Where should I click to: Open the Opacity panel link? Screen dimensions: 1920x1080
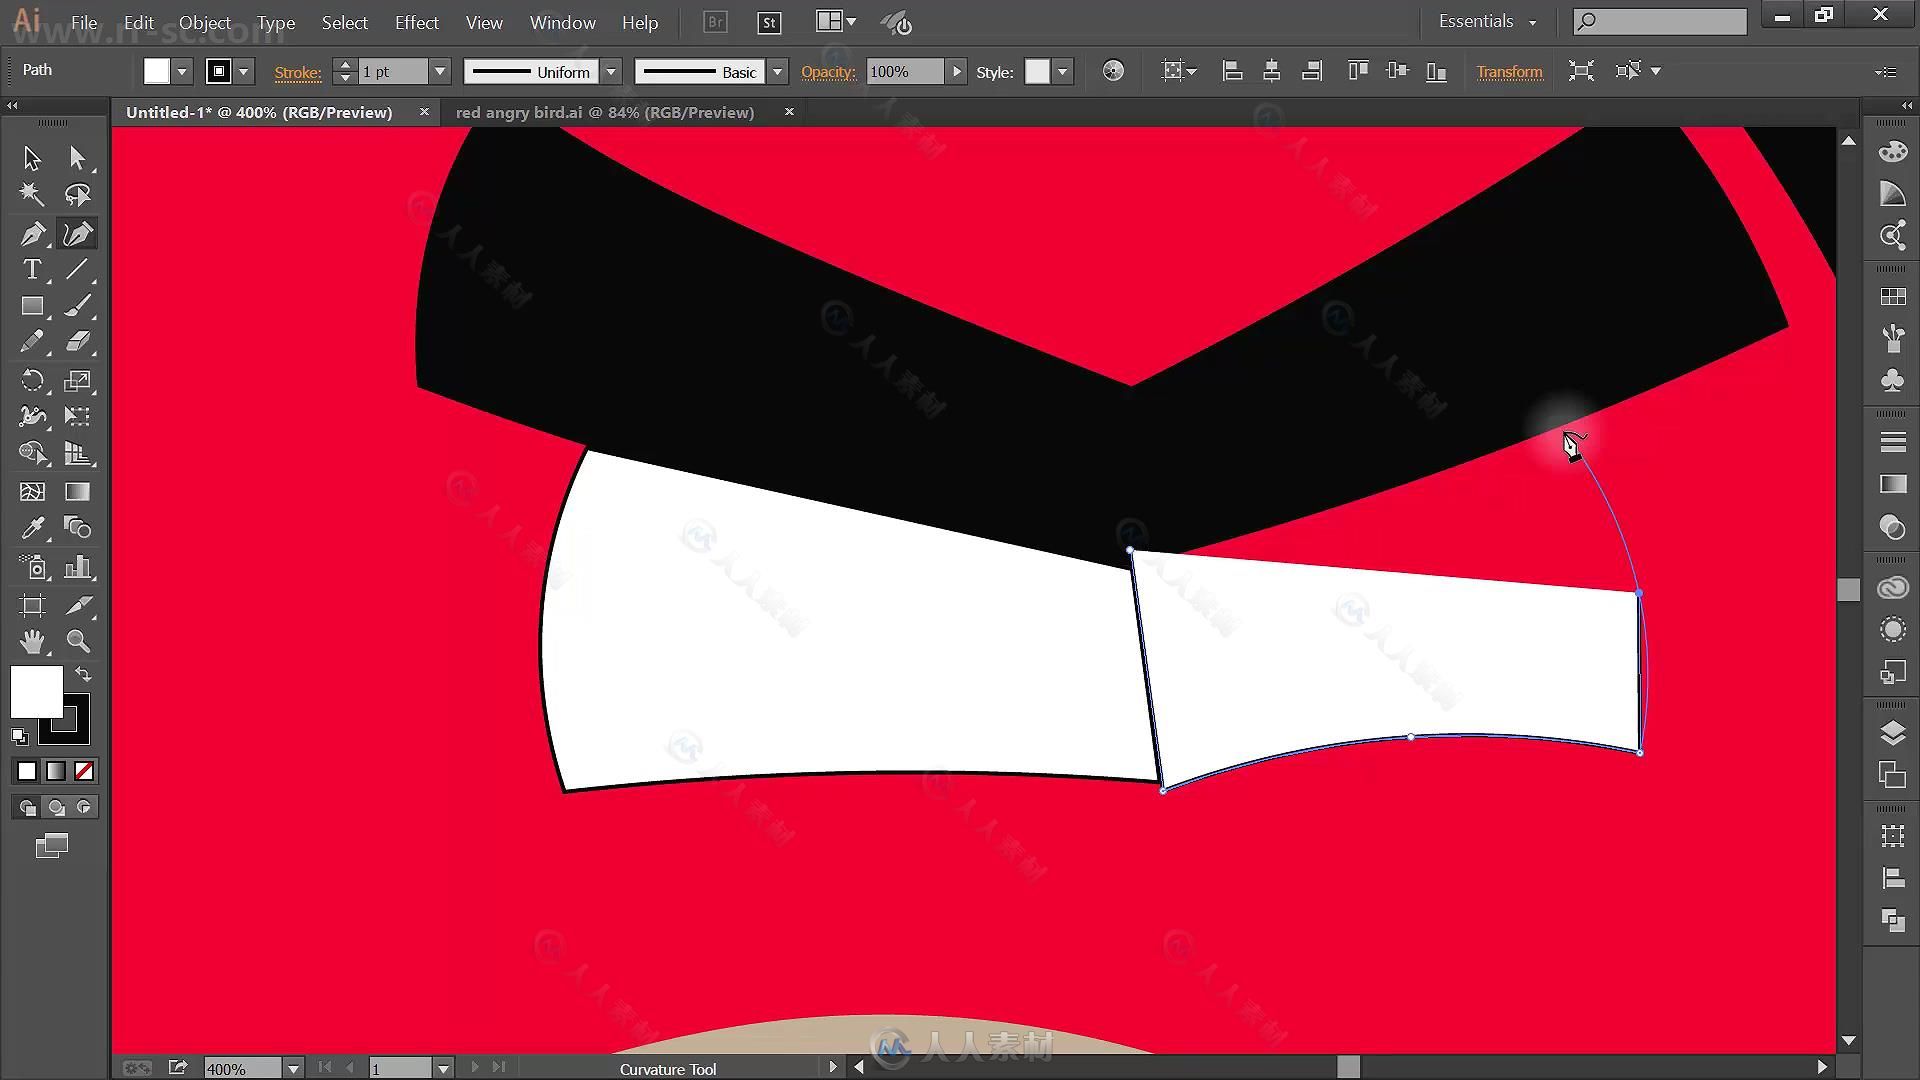point(828,72)
